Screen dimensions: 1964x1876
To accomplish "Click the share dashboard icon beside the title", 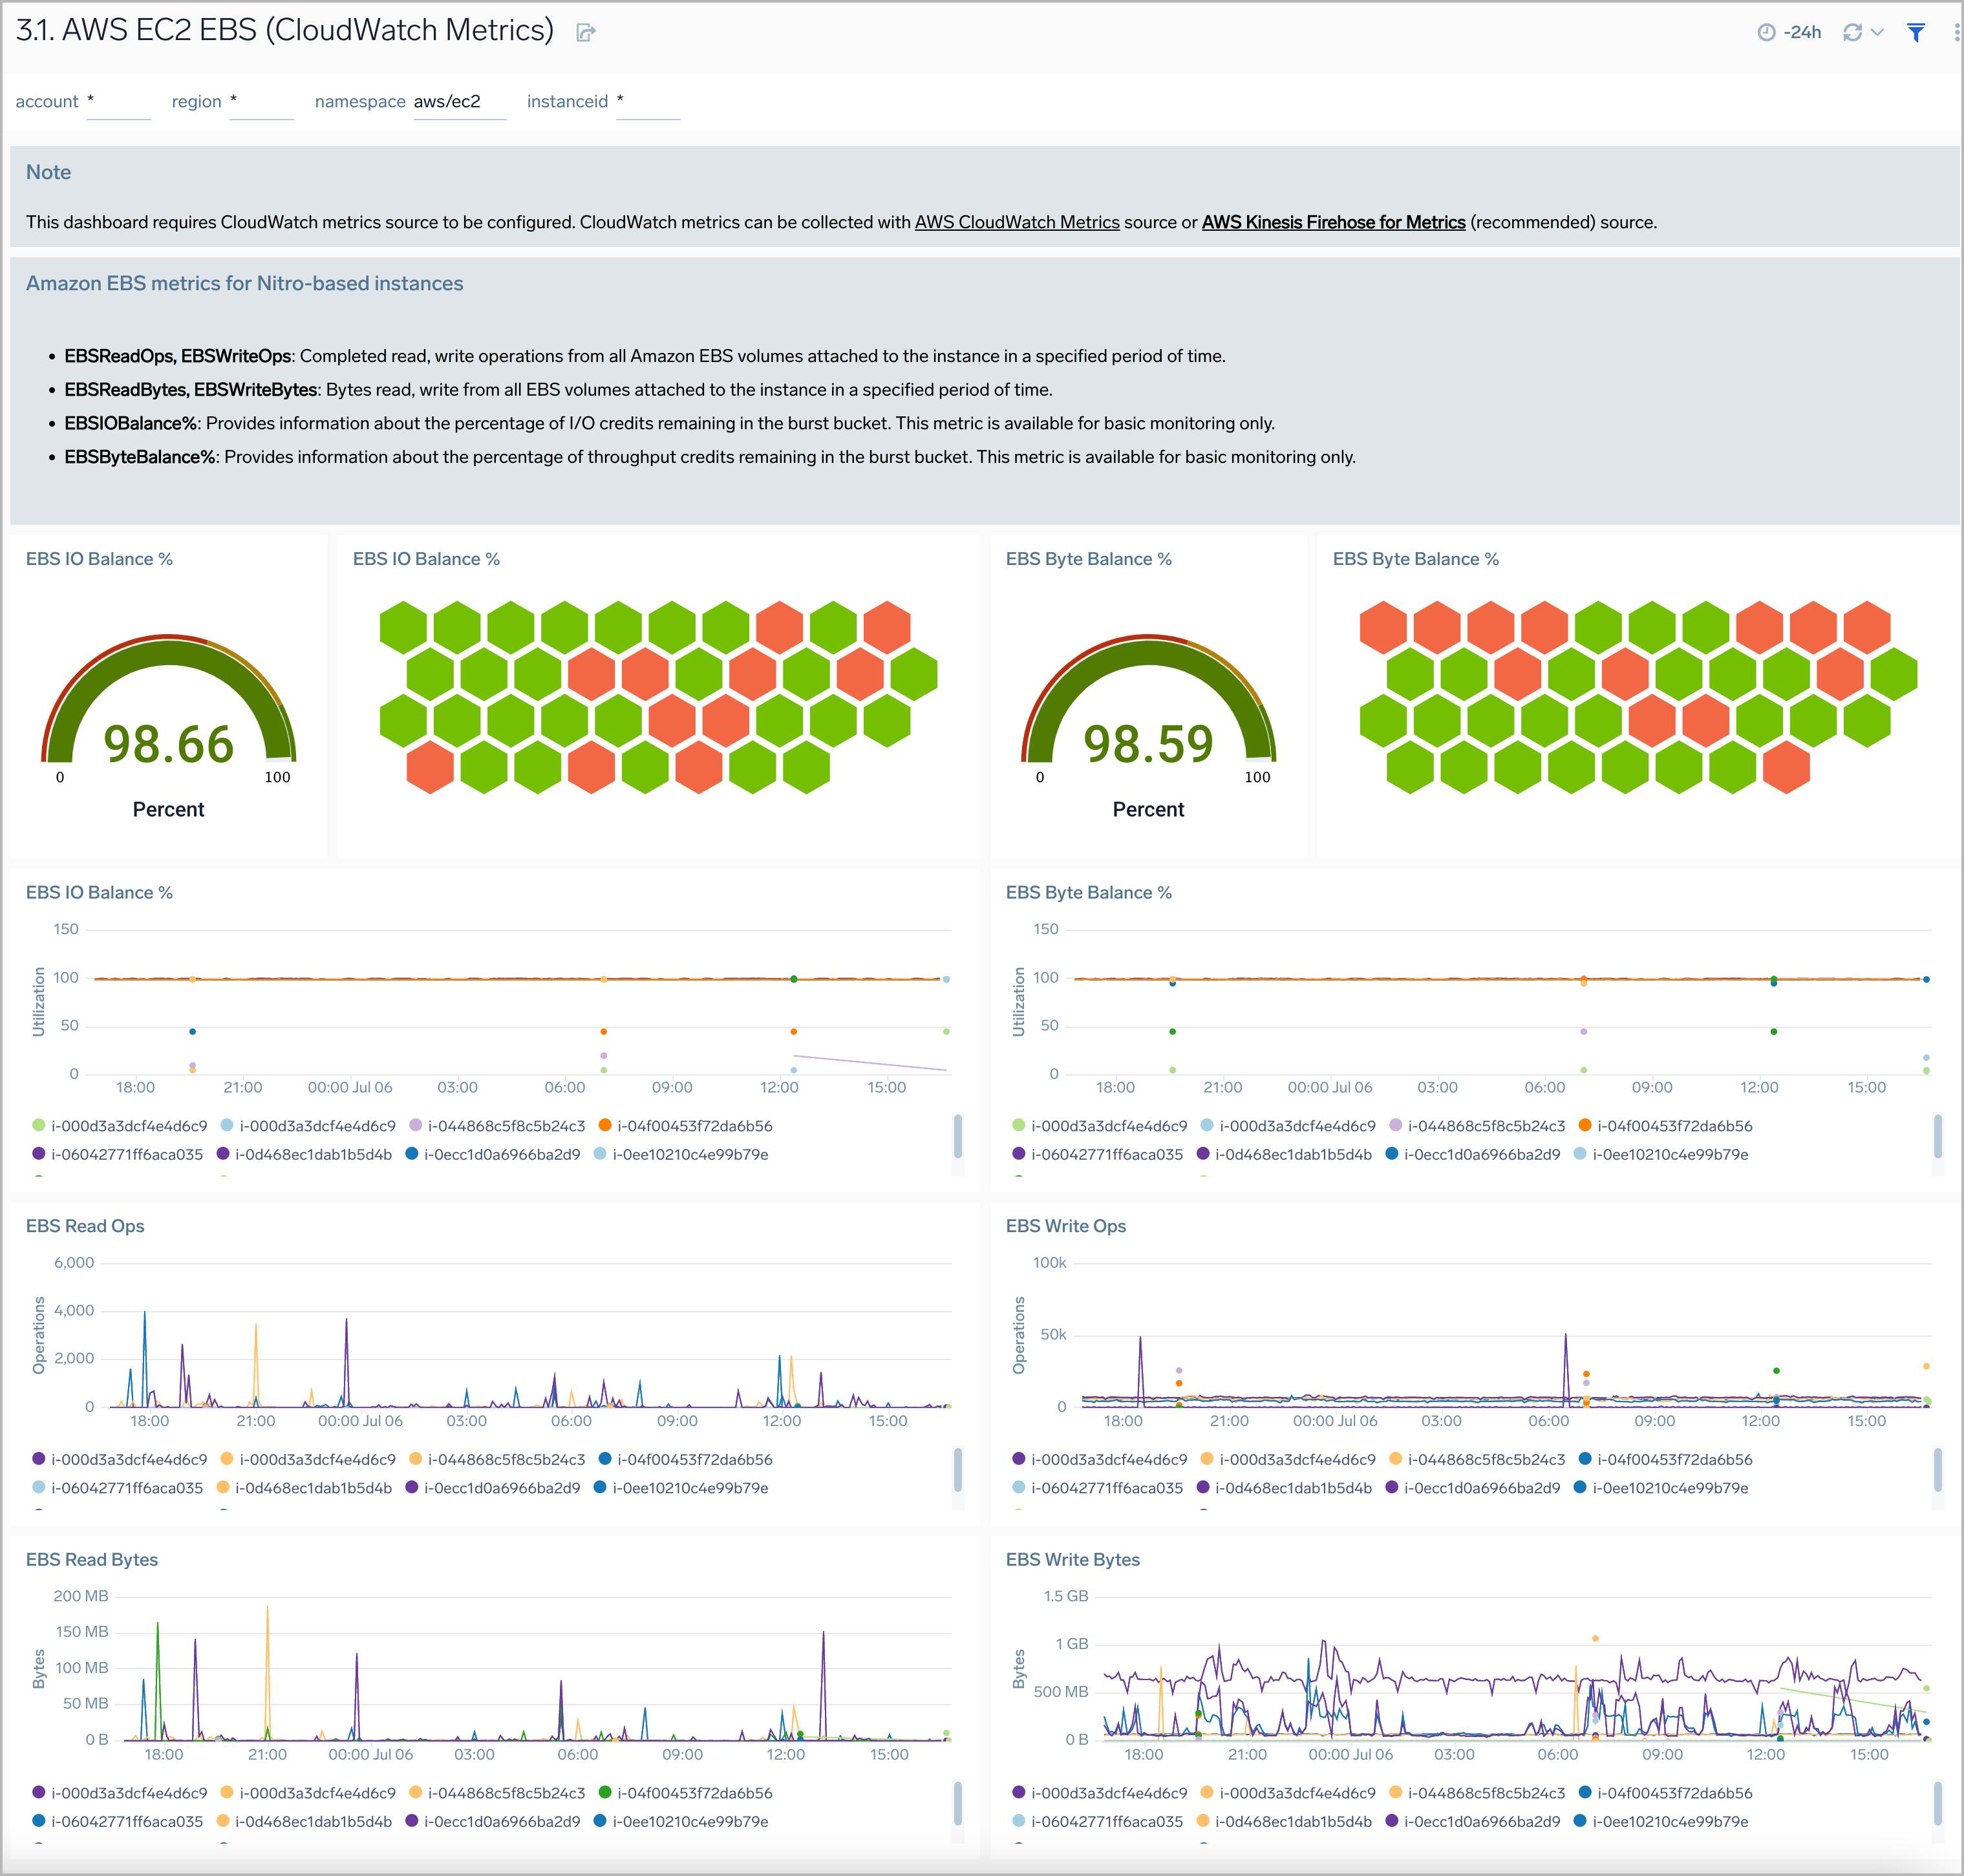I will click(586, 33).
